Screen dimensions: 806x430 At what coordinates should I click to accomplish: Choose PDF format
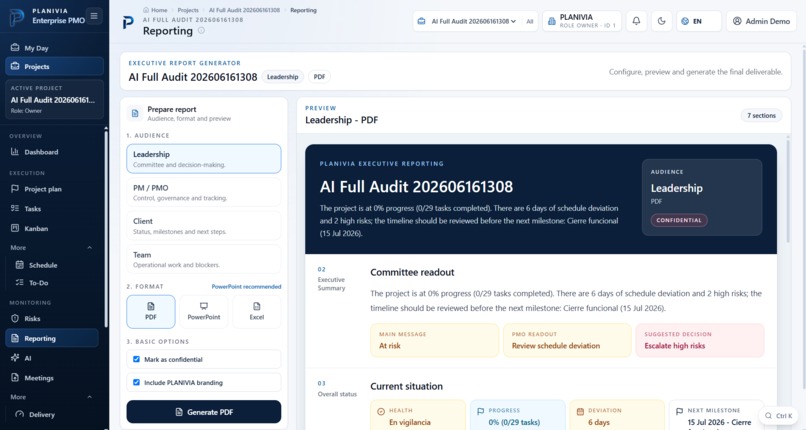(x=151, y=311)
